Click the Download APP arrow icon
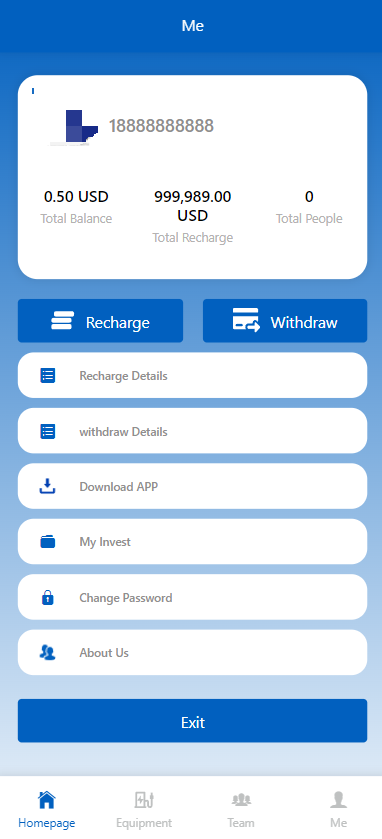The image size is (382, 839). 48,486
